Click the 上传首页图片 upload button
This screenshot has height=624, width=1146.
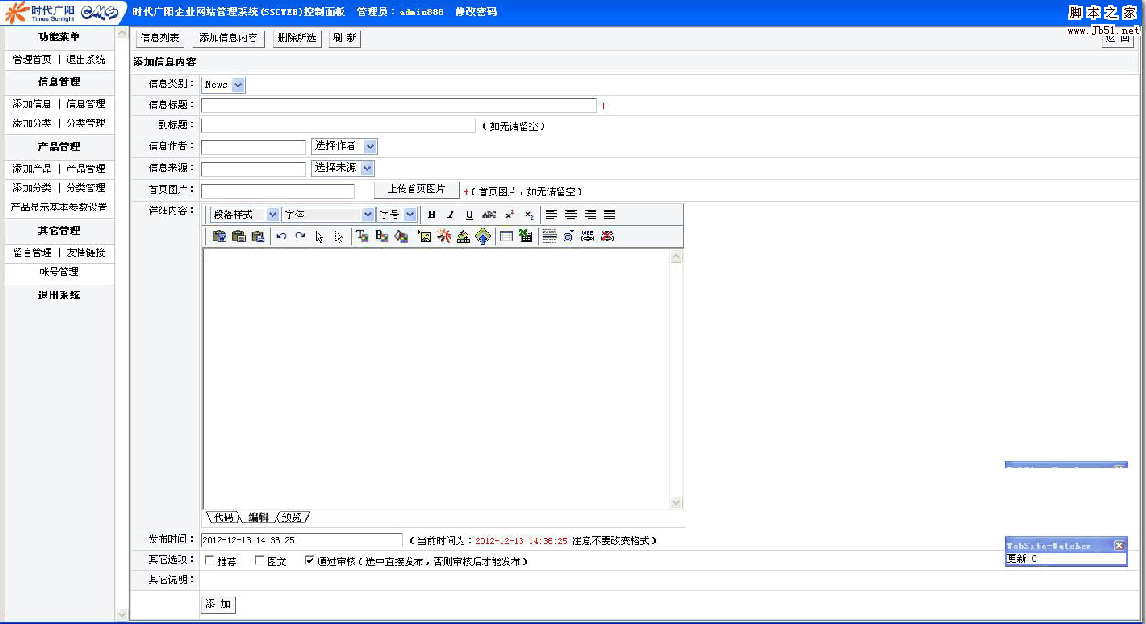[x=417, y=189]
